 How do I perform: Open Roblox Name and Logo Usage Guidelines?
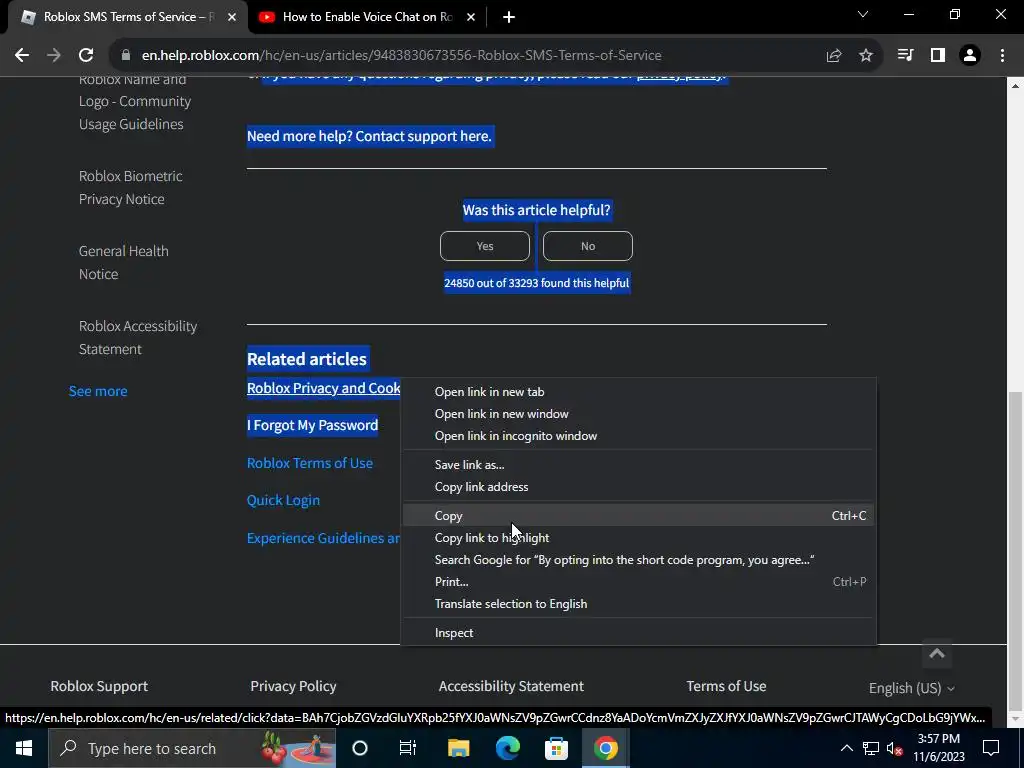coord(135,102)
